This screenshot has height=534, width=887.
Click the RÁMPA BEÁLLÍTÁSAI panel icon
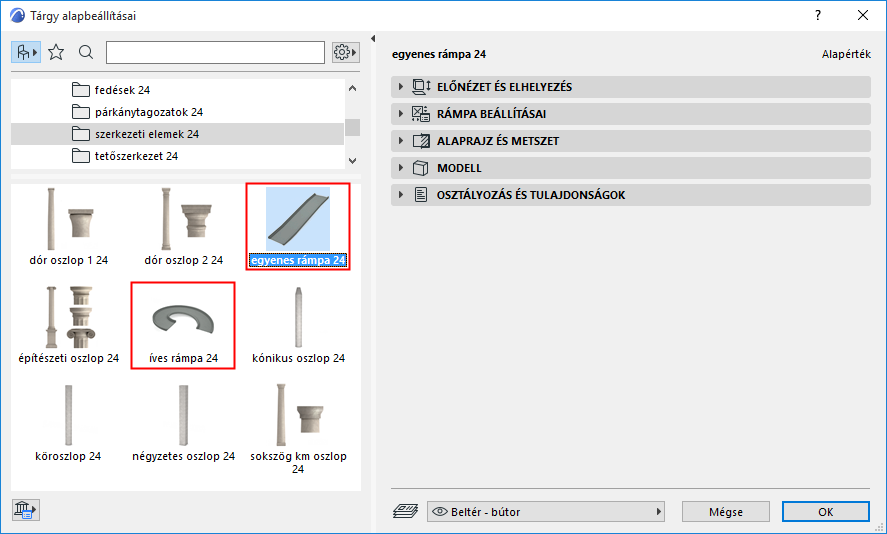click(421, 114)
